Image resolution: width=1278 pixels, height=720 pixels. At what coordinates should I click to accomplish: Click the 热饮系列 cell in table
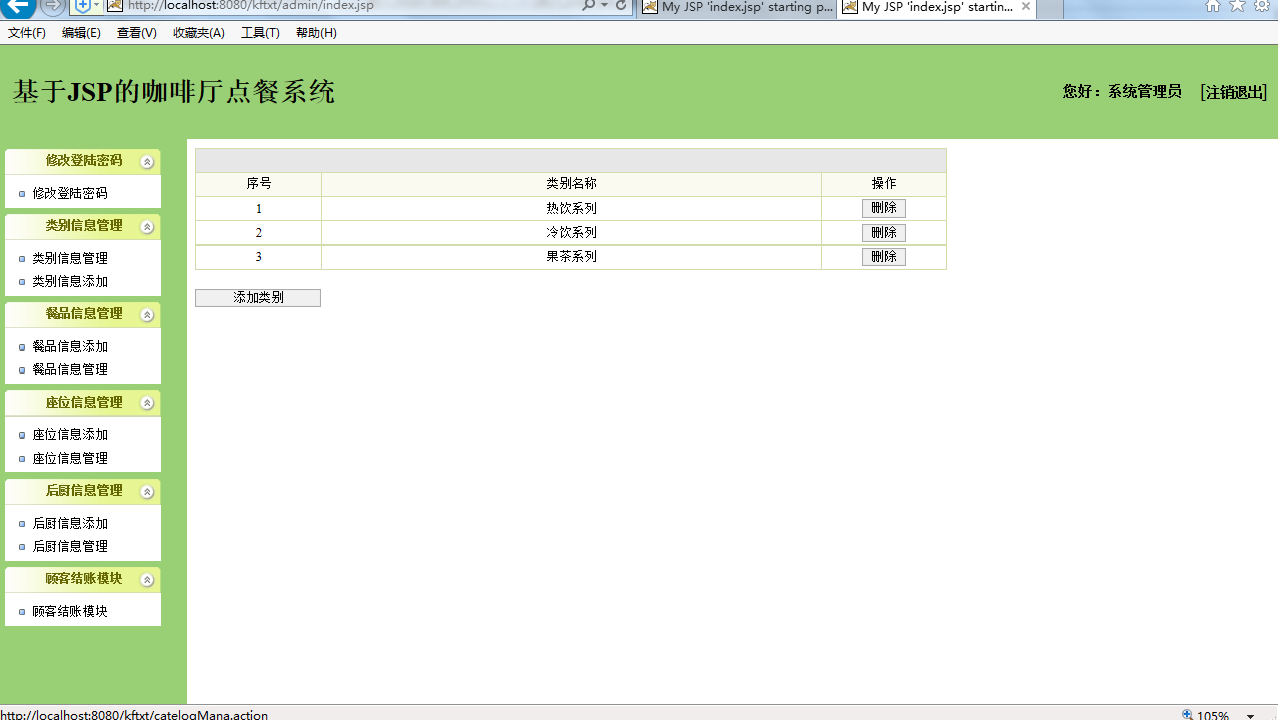(571, 209)
